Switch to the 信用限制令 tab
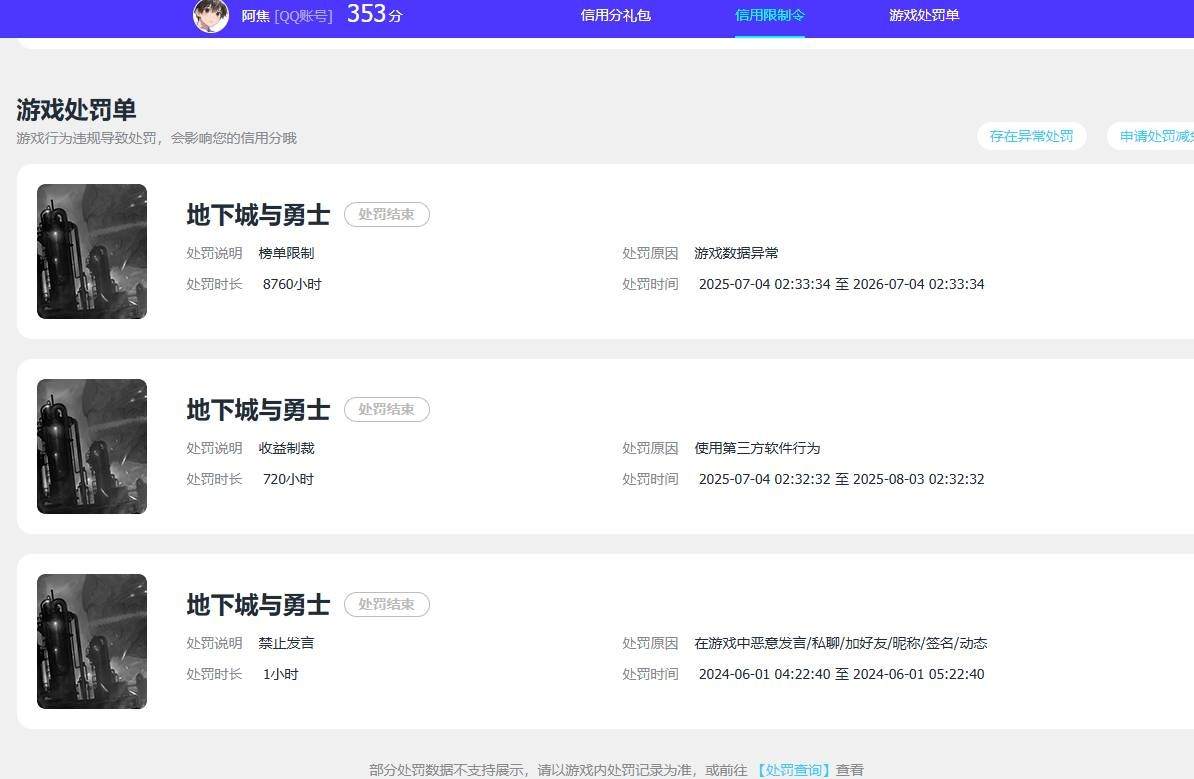The width and height of the screenshot is (1194, 779). point(769,15)
